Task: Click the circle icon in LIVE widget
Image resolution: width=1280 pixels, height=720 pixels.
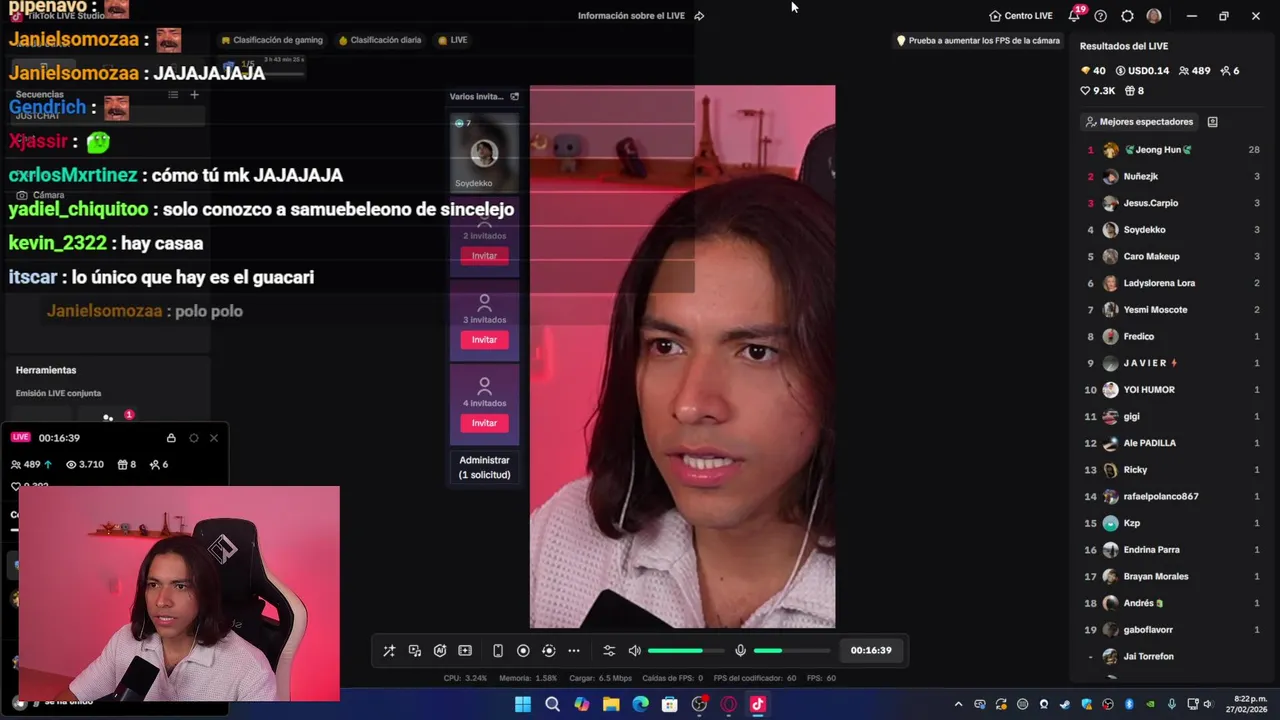Action: point(194,438)
